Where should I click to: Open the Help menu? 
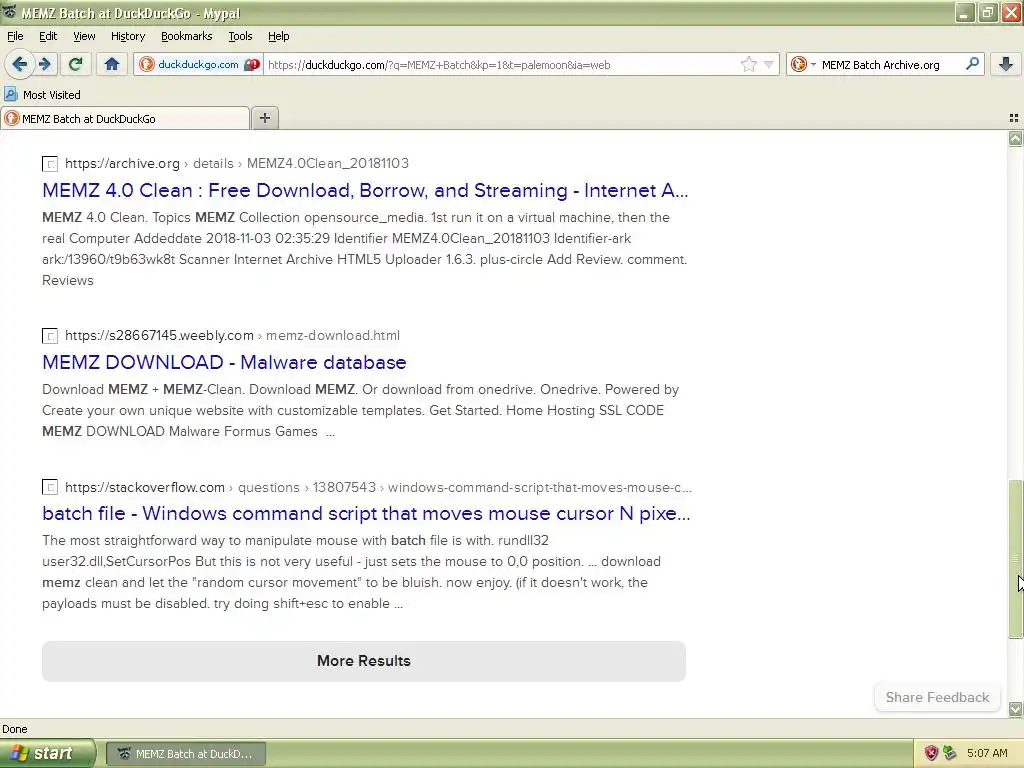pyautogui.click(x=278, y=36)
